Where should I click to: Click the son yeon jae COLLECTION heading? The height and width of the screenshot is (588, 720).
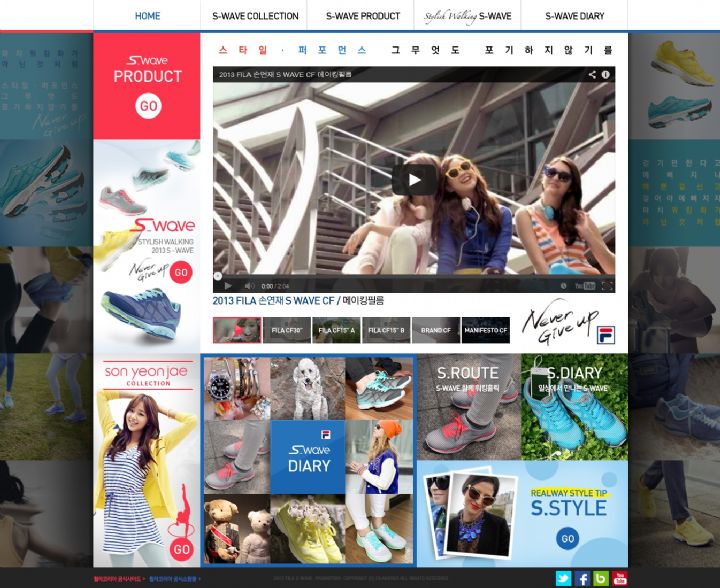147,375
